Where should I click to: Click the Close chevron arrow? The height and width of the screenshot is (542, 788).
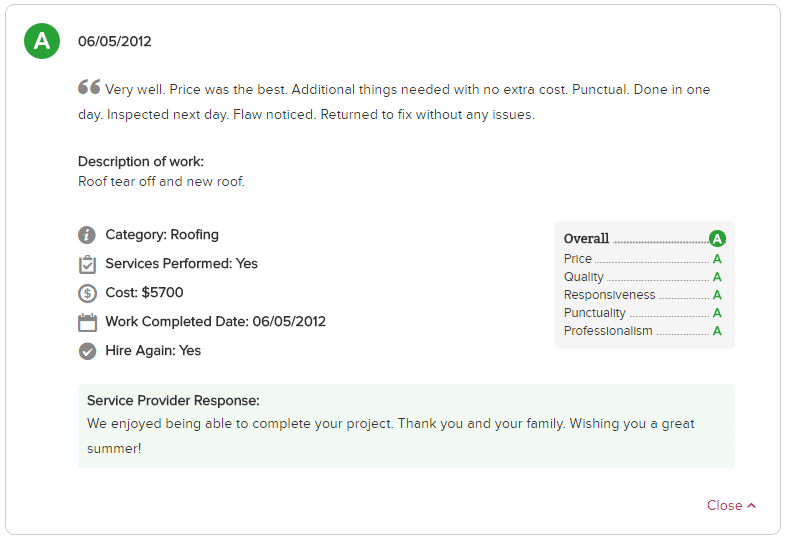tap(751, 506)
